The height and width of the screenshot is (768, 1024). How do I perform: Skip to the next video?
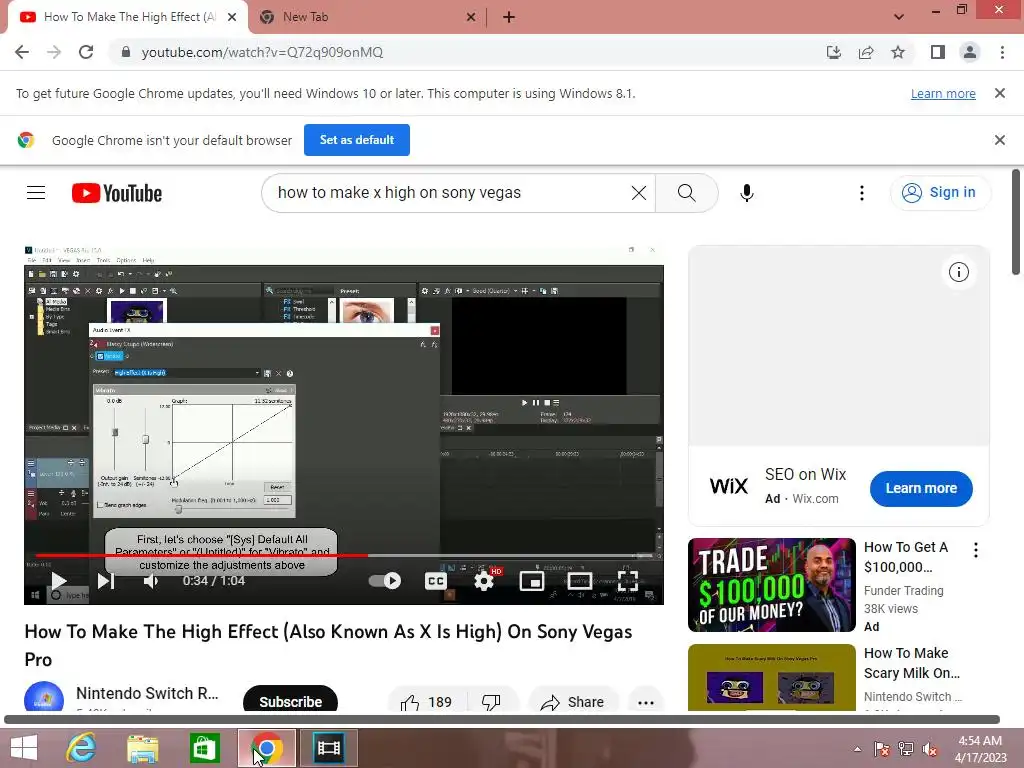tap(106, 581)
